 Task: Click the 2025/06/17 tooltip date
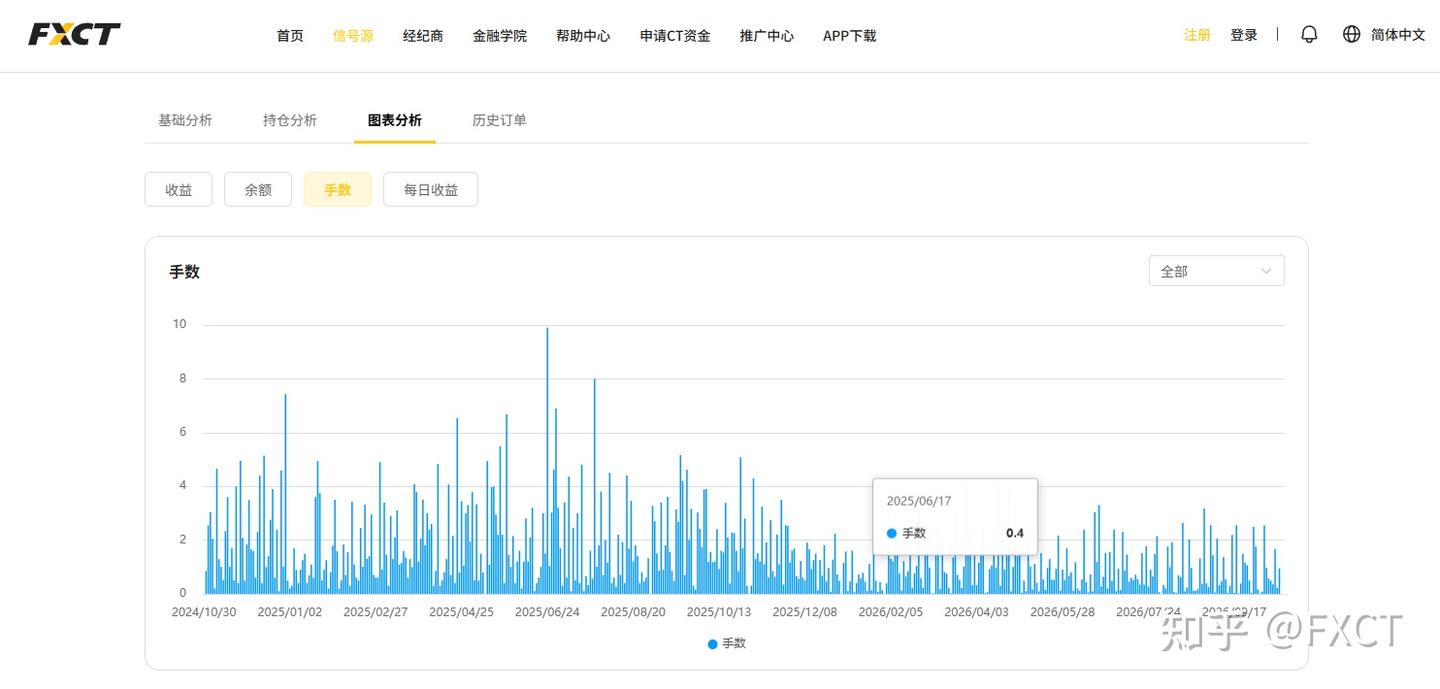(x=919, y=501)
